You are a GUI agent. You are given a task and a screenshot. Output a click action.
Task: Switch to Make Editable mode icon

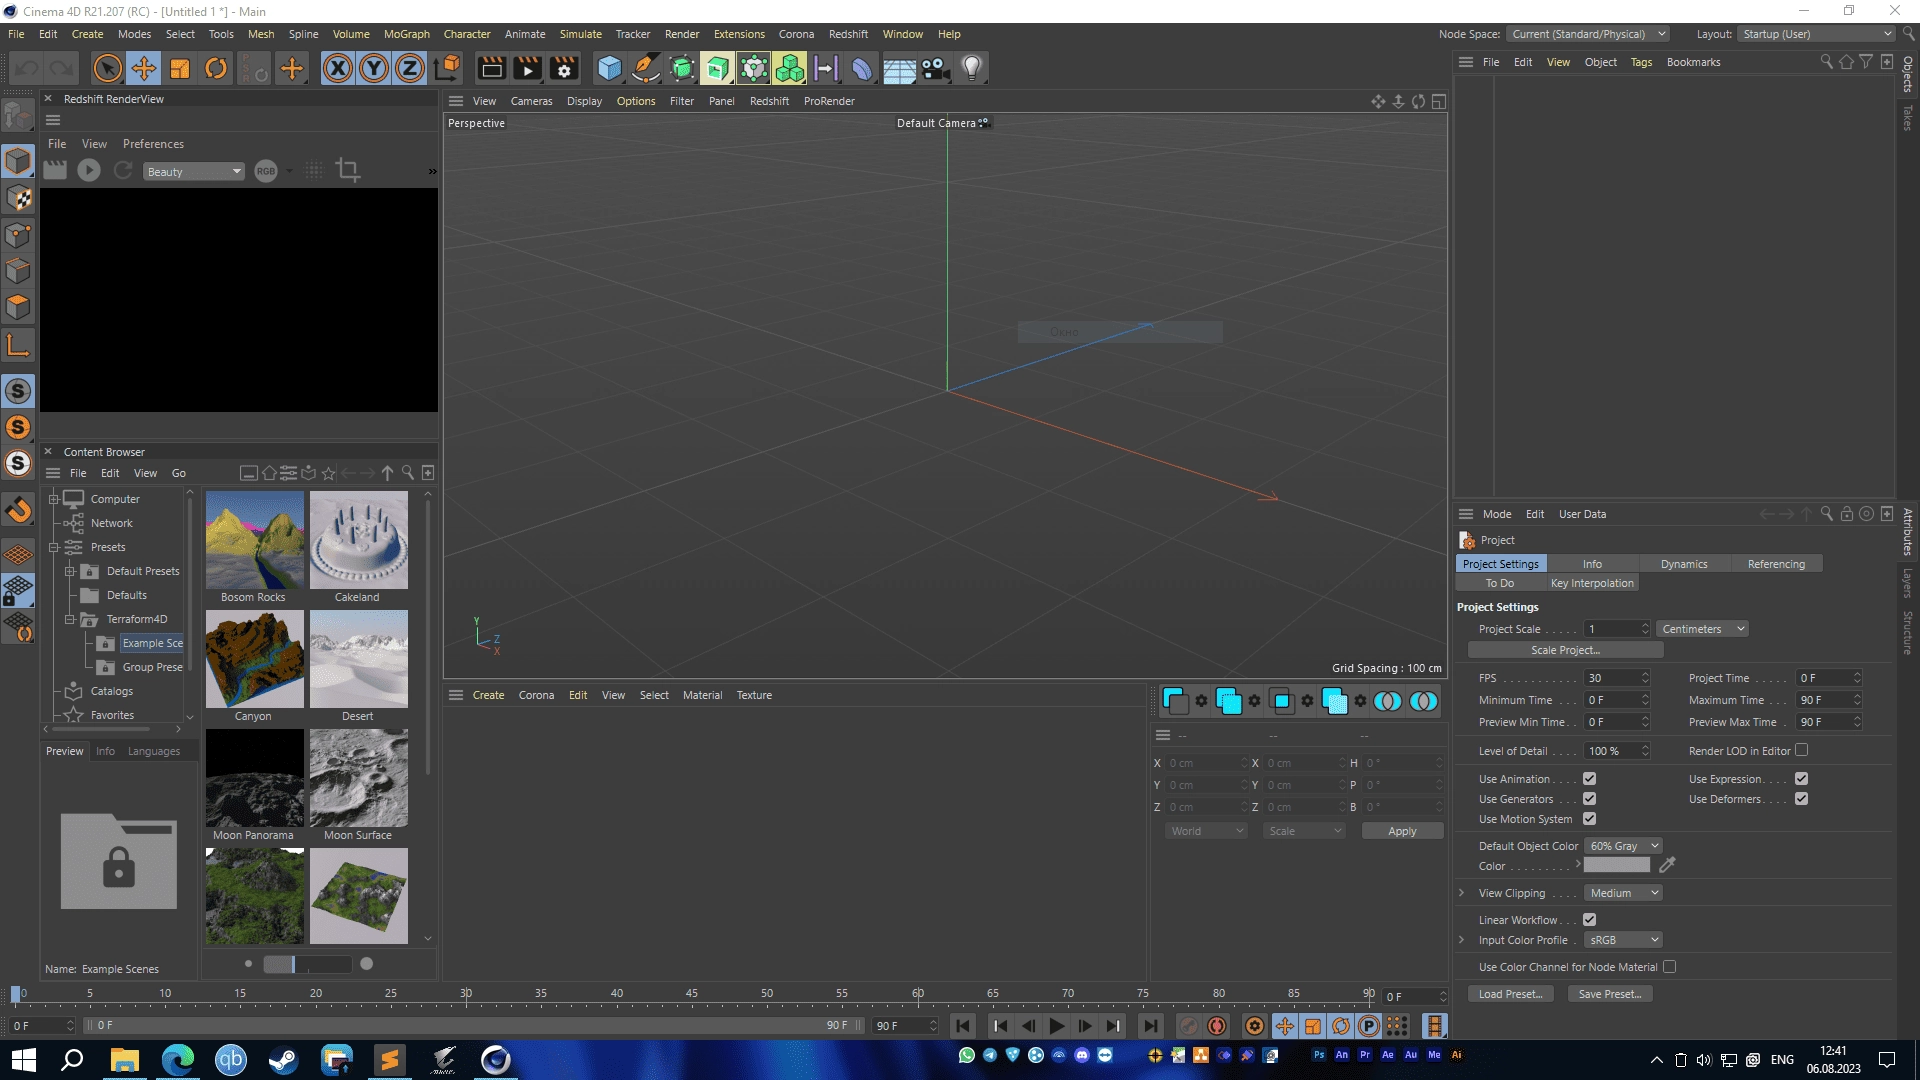coord(18,117)
